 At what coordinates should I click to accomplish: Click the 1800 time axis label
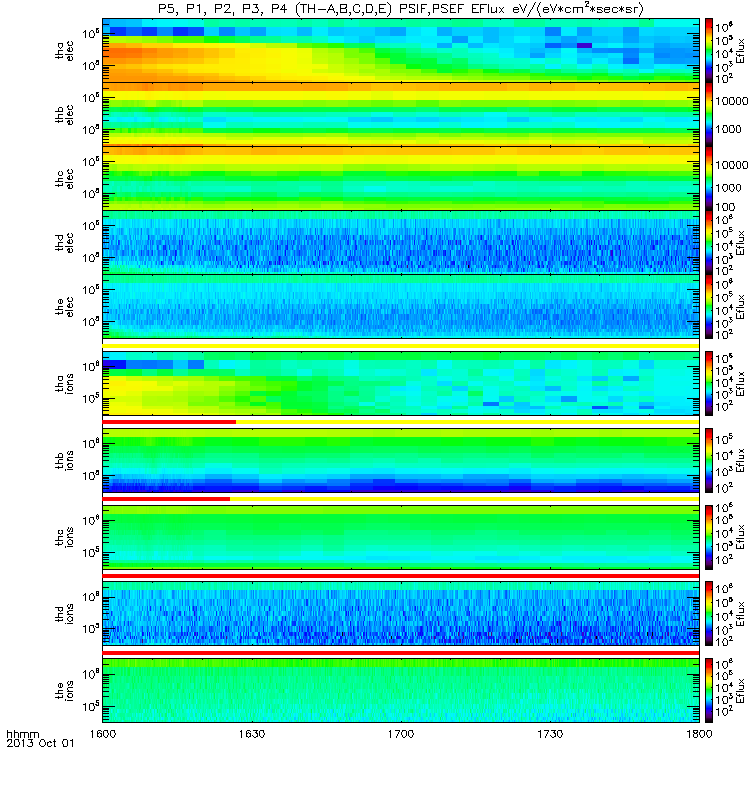coord(699,734)
